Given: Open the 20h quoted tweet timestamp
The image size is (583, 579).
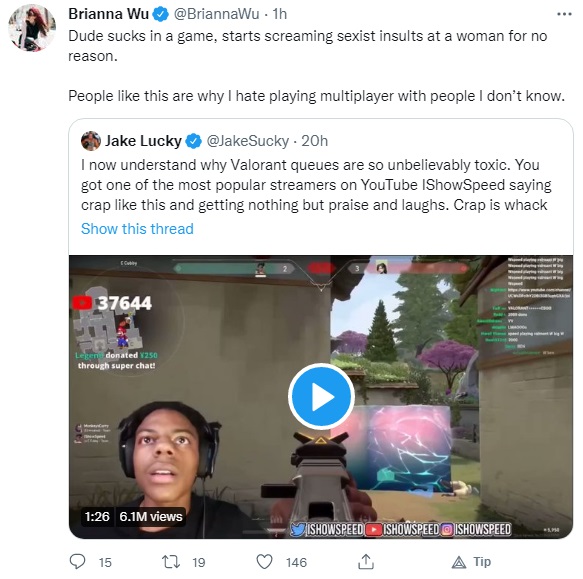Looking at the screenshot, I should click(315, 141).
